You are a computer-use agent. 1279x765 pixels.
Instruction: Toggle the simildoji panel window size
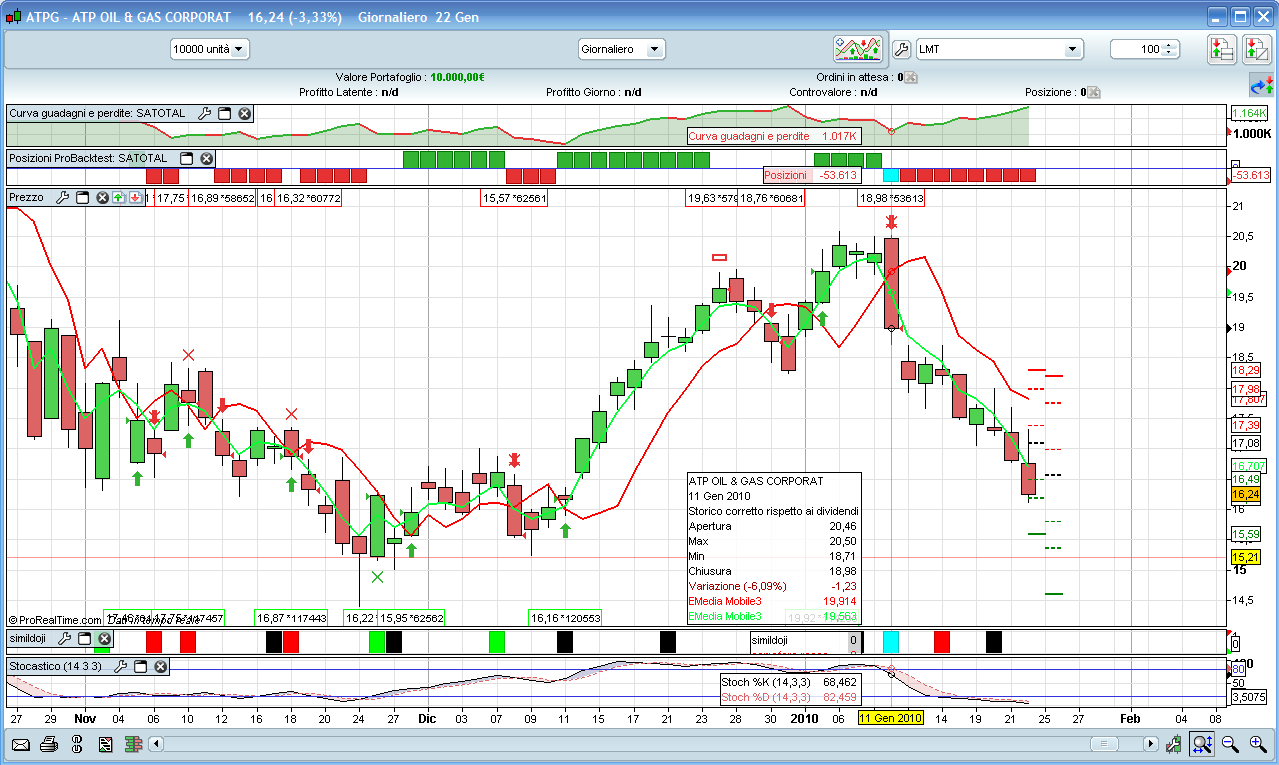point(82,638)
